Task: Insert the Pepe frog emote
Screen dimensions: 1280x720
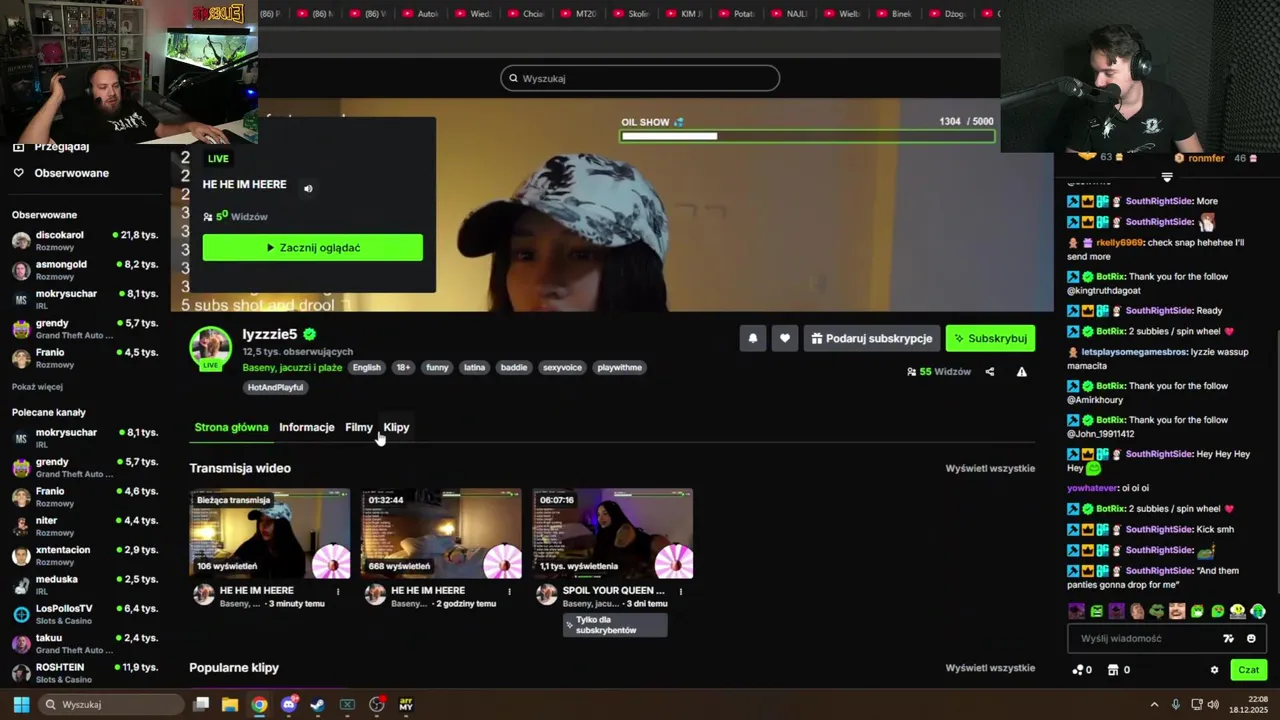Action: [1157, 611]
